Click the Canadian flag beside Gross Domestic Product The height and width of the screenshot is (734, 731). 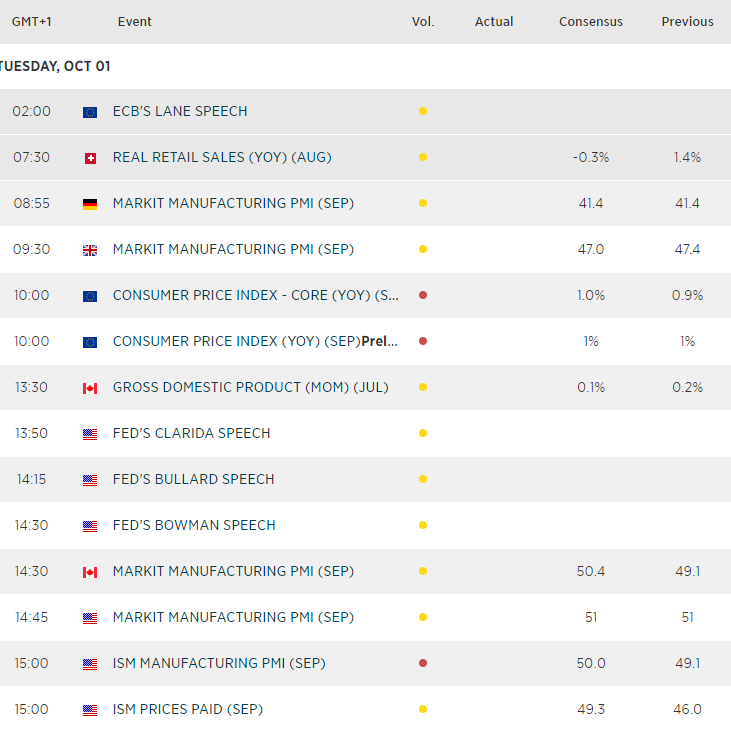pyautogui.click(x=90, y=388)
